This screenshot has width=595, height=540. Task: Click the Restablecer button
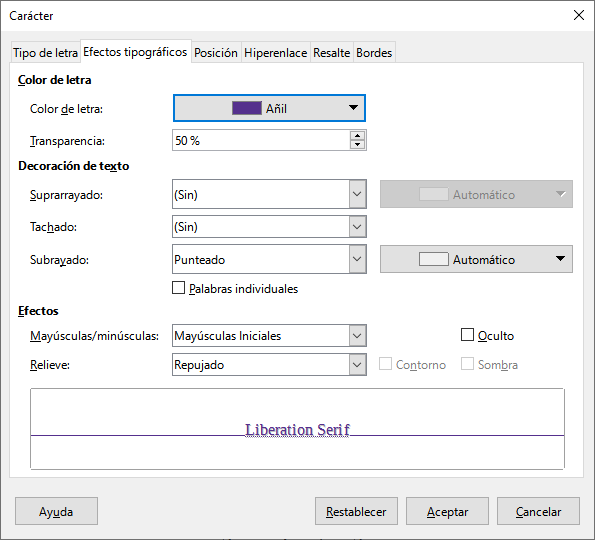[356, 512]
